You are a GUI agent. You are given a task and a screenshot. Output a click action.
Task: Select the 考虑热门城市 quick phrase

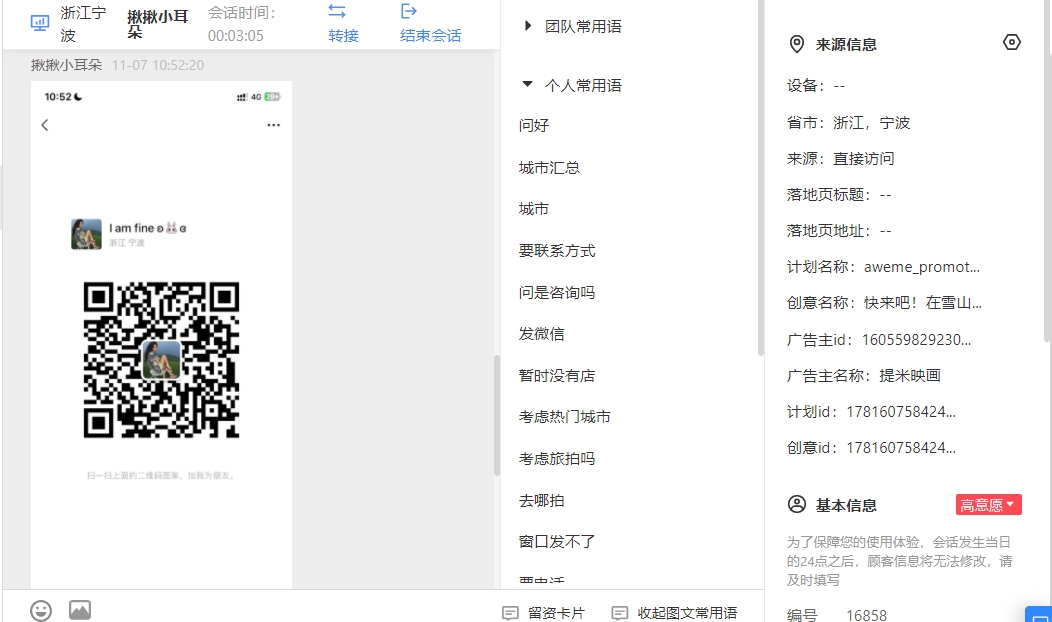point(564,417)
